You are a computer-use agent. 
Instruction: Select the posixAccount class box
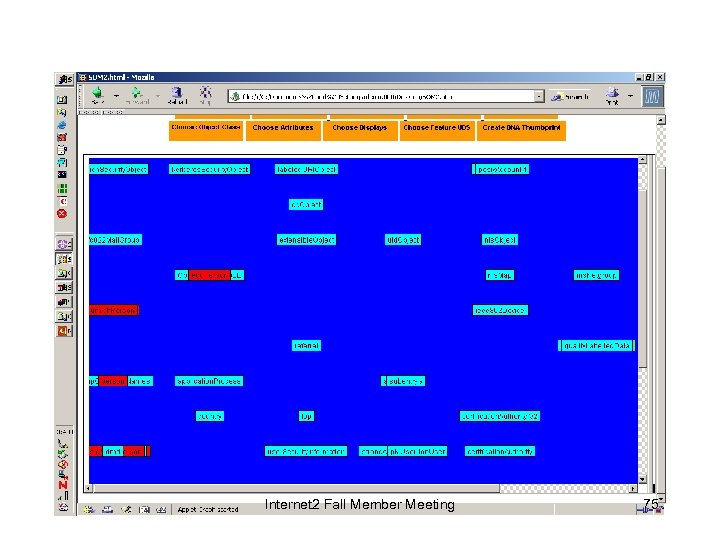tap(500, 169)
